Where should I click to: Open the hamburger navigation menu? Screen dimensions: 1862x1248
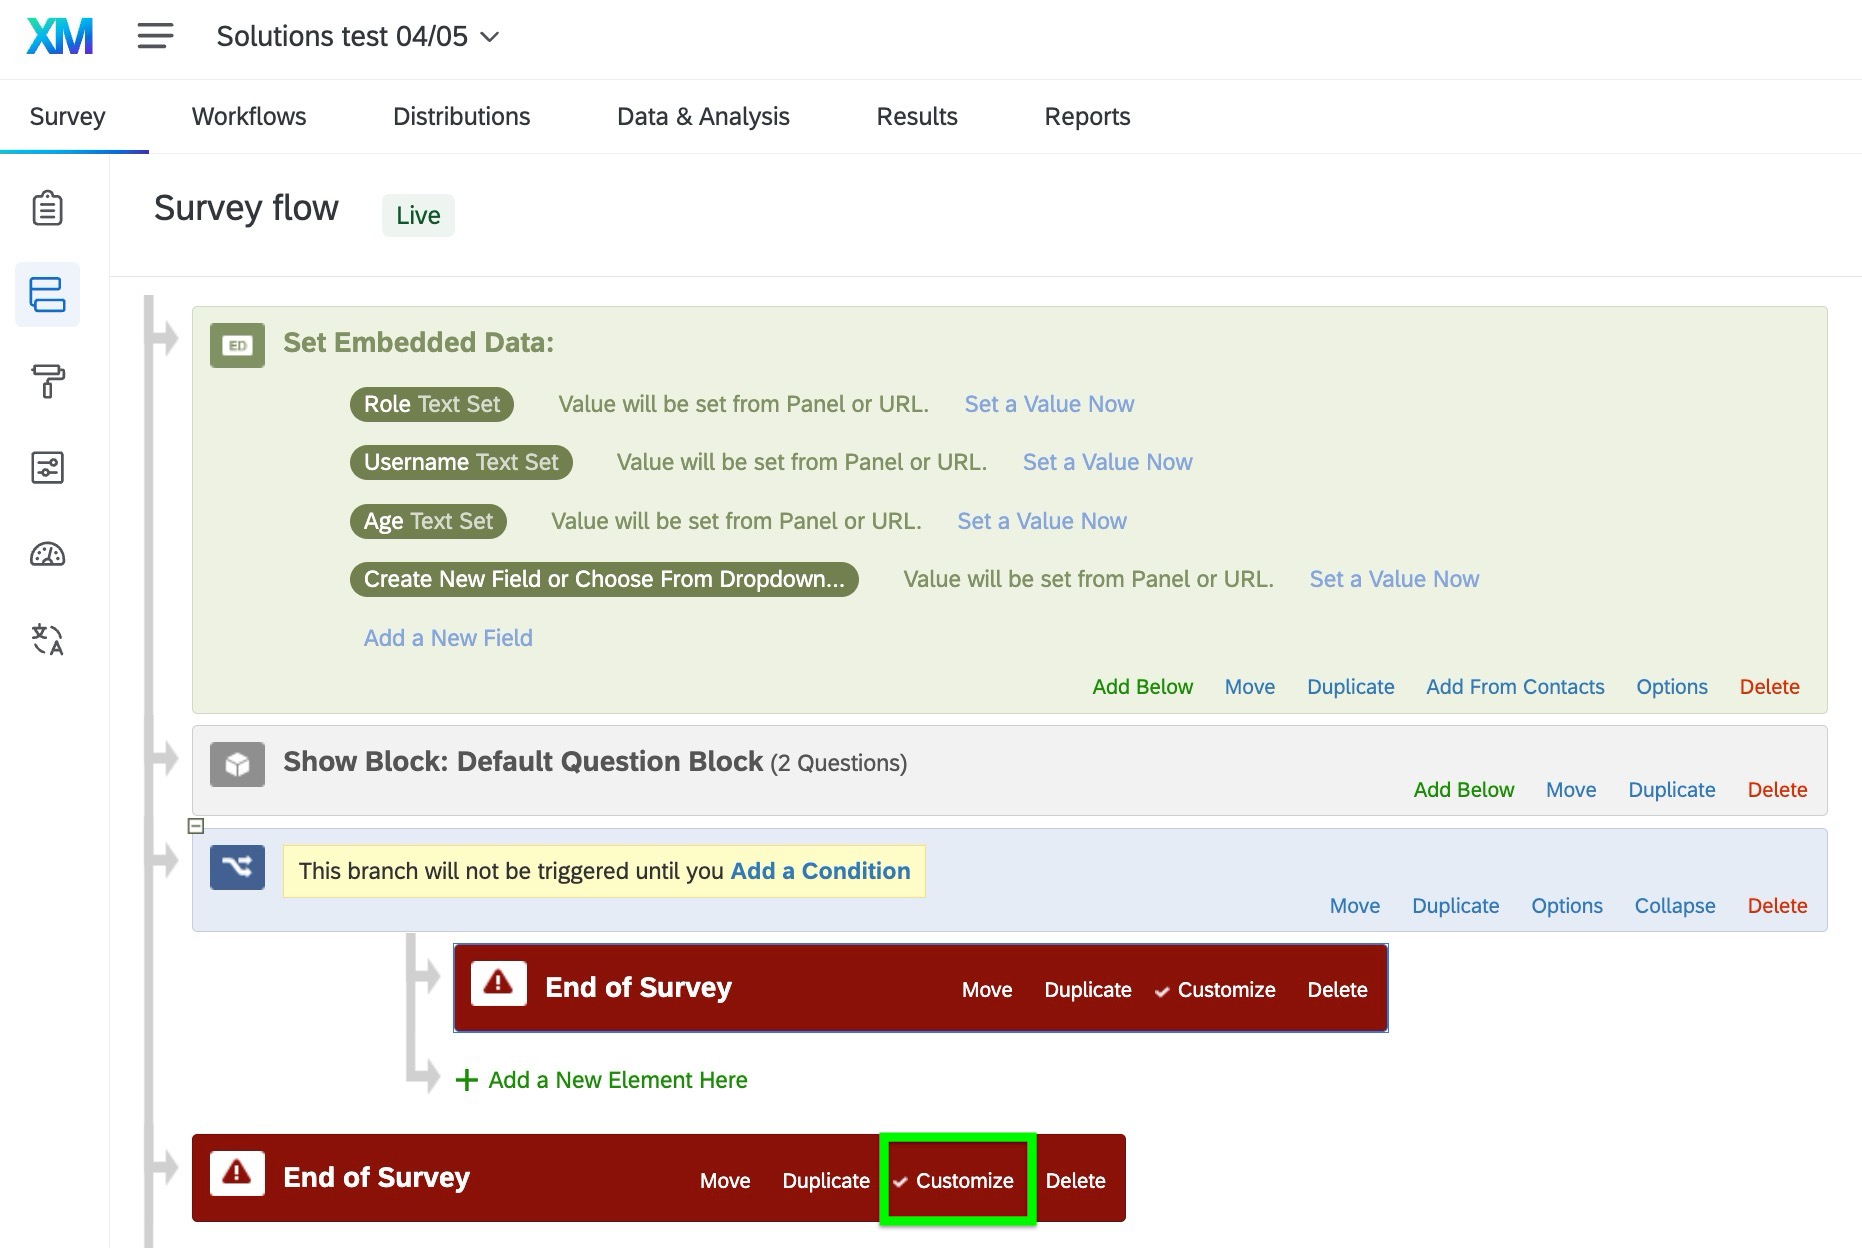(155, 37)
